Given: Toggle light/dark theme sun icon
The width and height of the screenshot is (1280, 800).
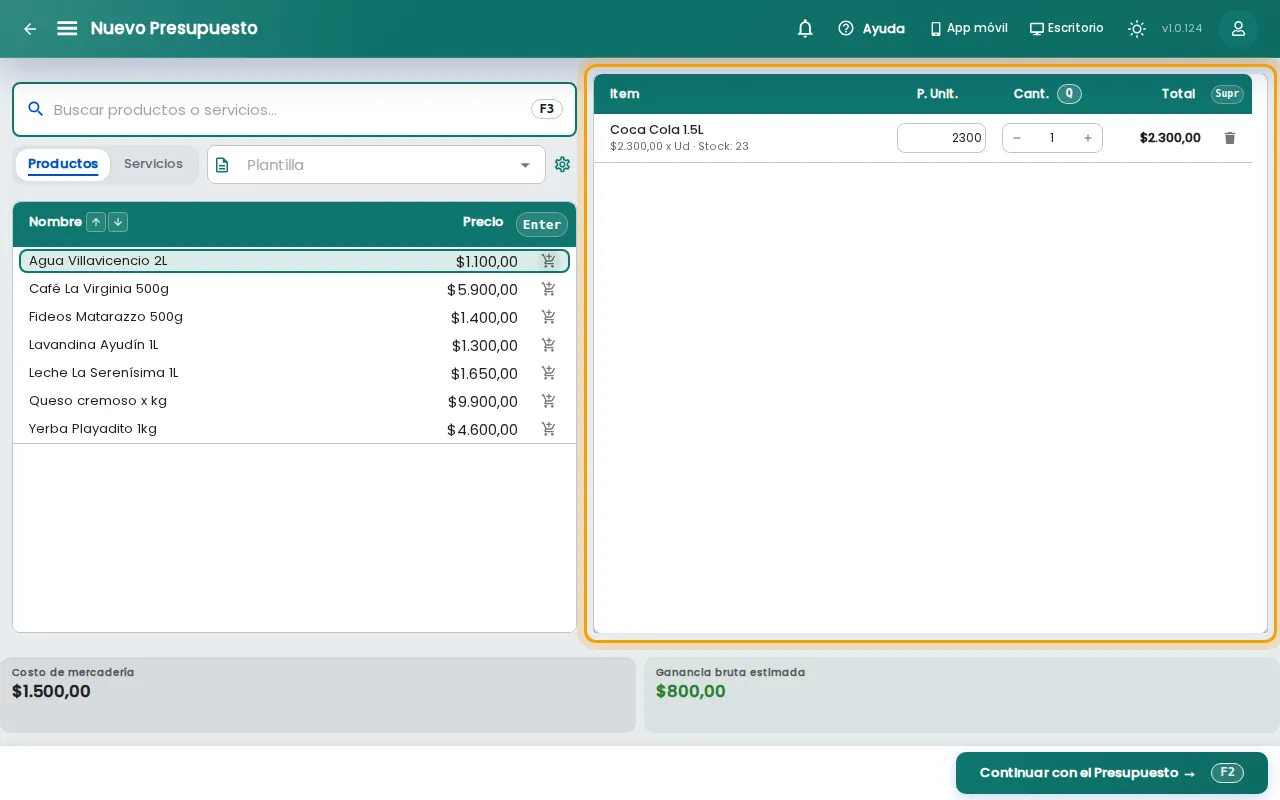Looking at the screenshot, I should 1137,28.
